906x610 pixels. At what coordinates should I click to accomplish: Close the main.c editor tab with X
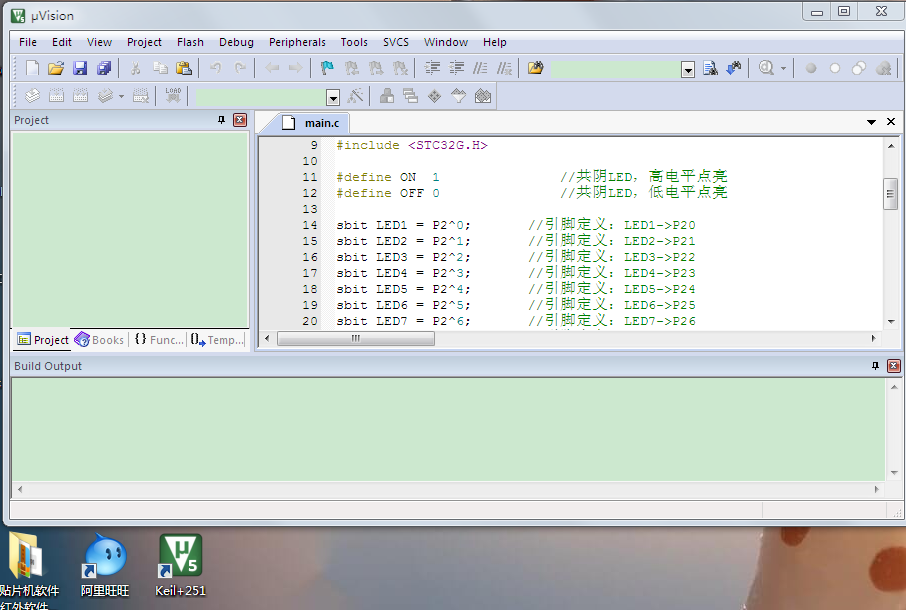[x=891, y=121]
